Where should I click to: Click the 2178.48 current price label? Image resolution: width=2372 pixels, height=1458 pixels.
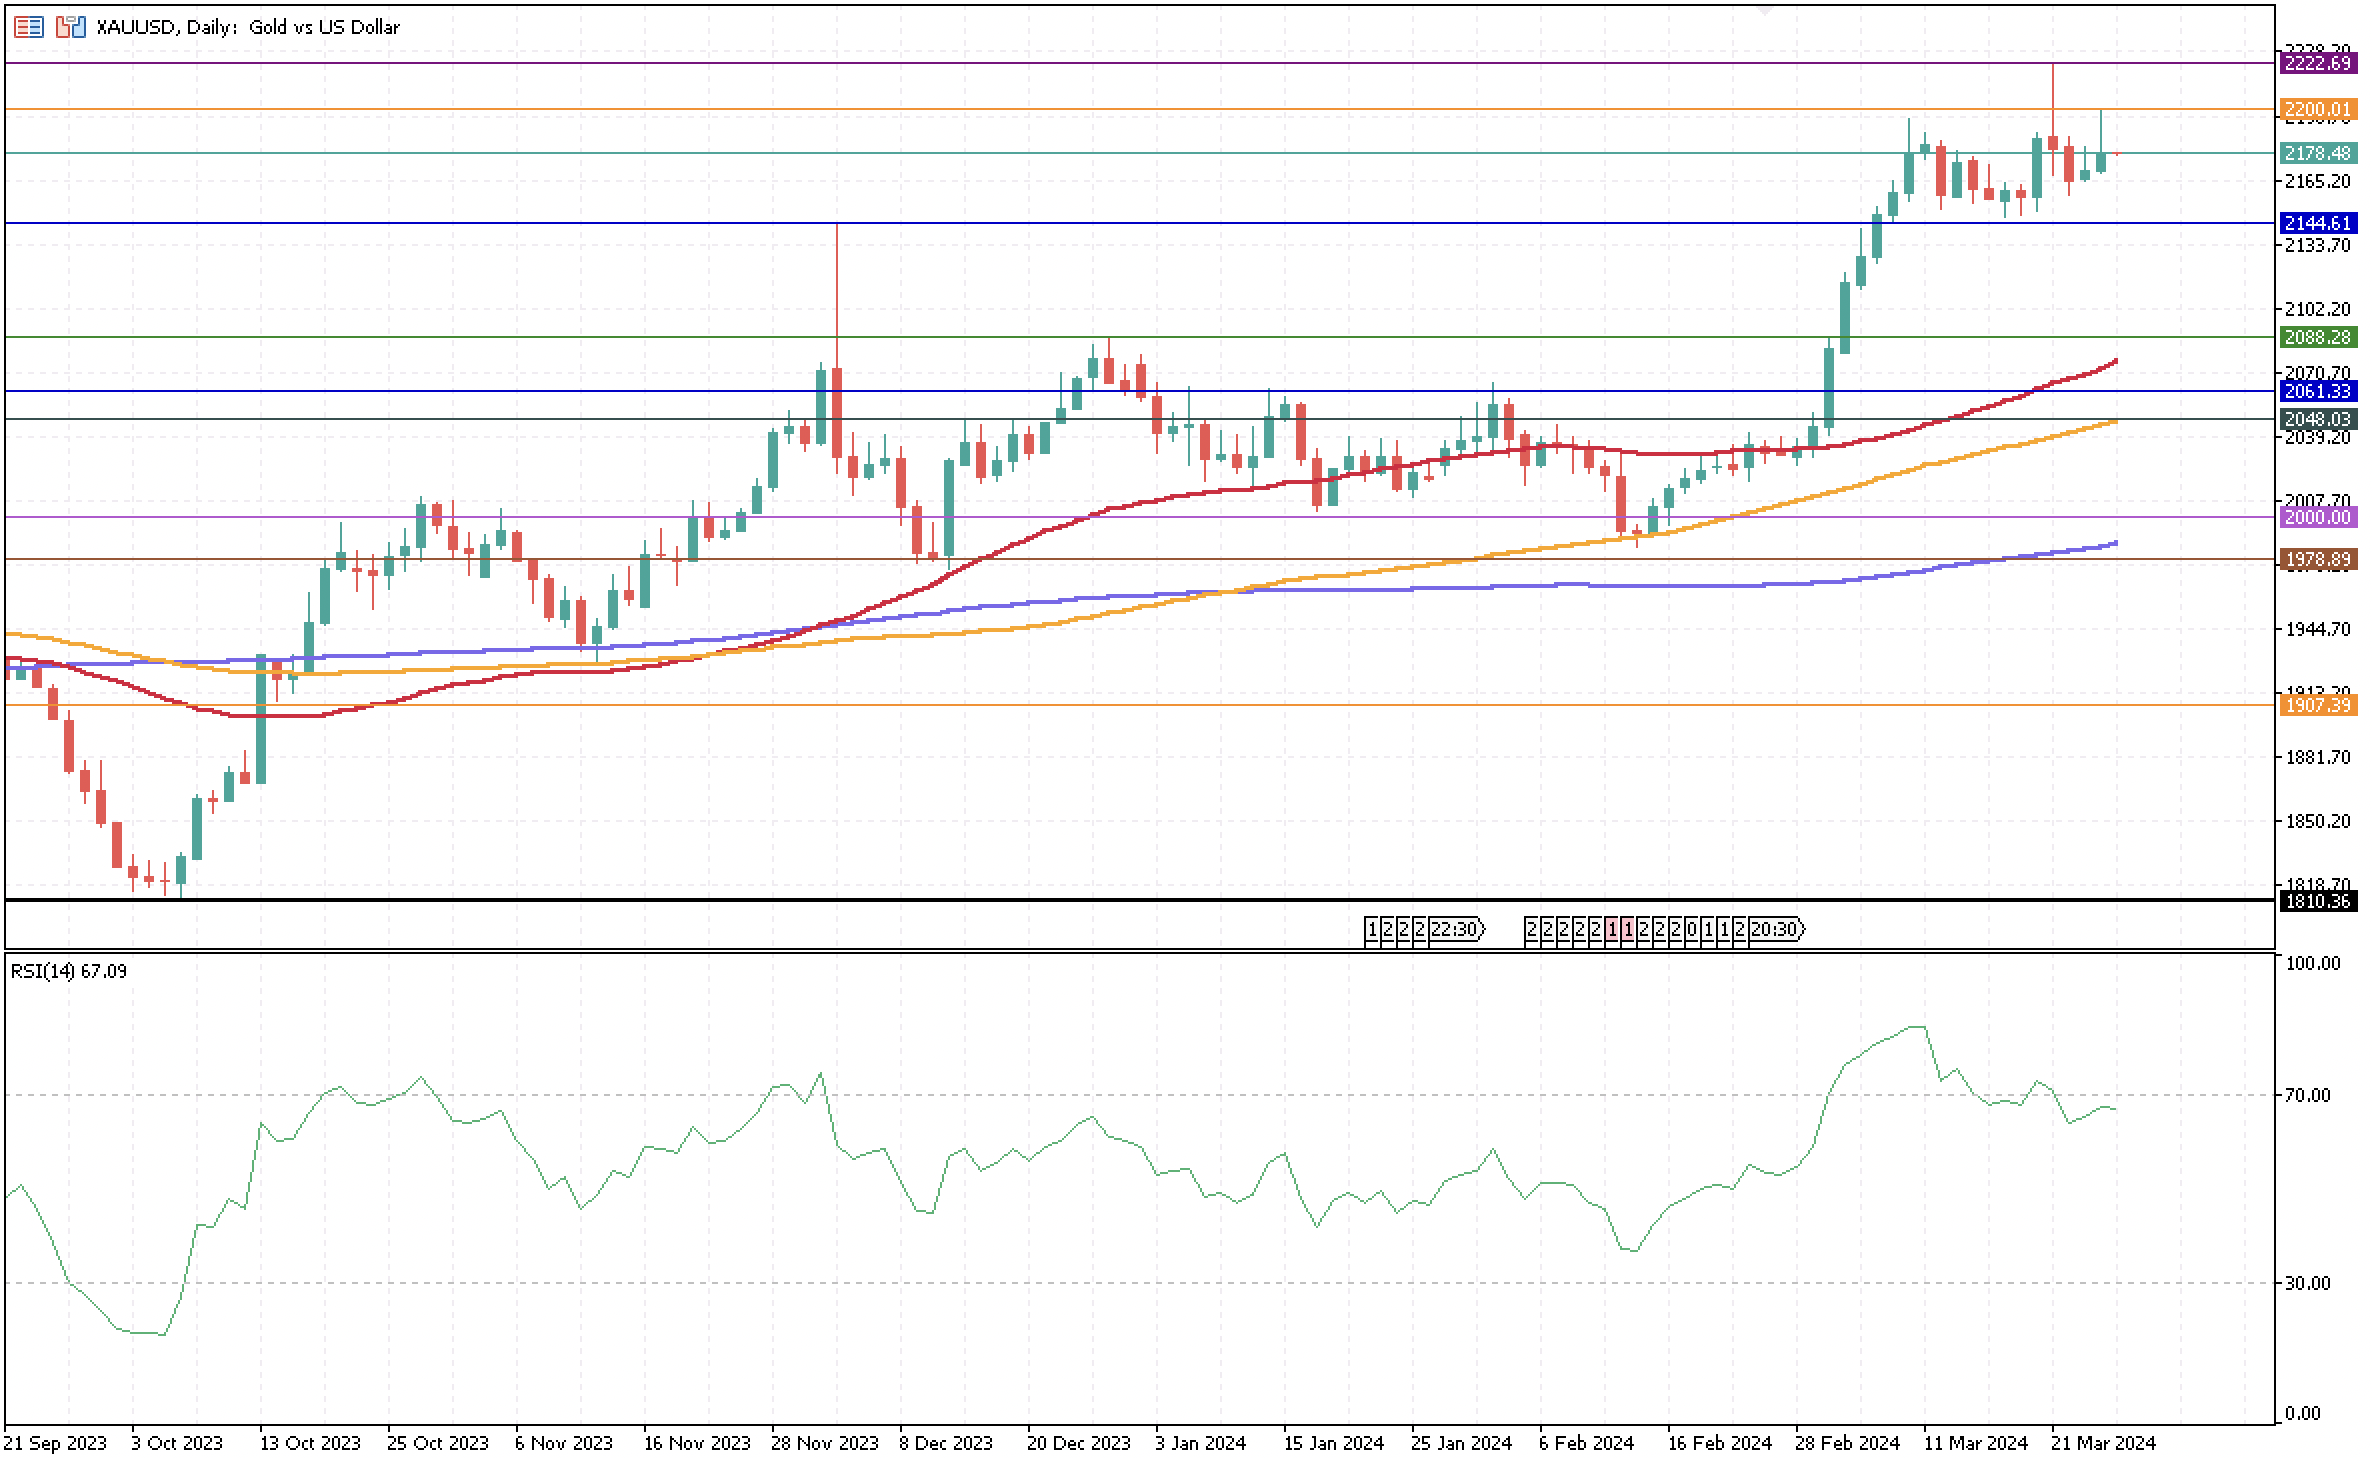[2317, 153]
